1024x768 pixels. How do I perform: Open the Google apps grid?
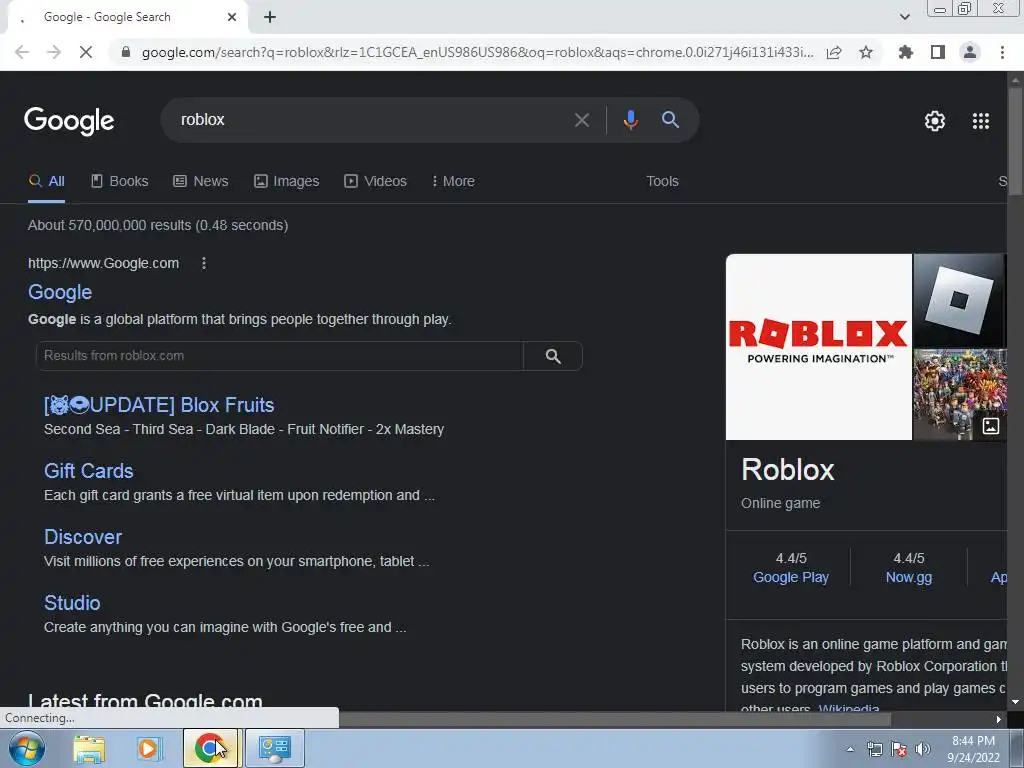(x=981, y=121)
